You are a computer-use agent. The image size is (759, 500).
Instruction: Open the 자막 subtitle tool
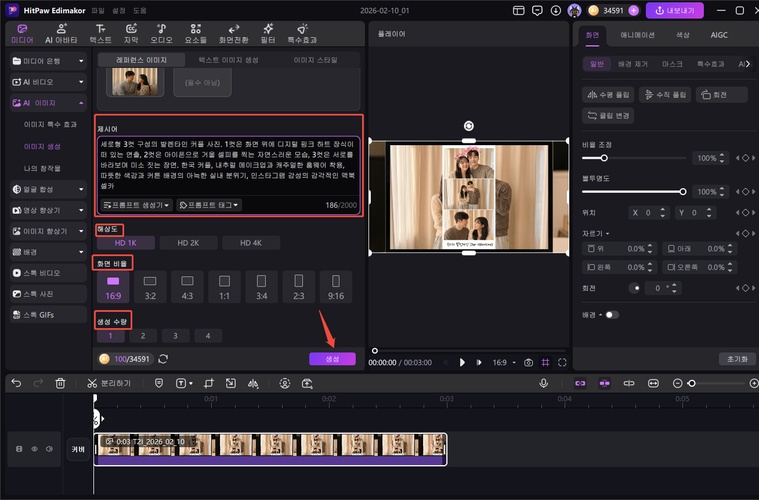point(131,34)
